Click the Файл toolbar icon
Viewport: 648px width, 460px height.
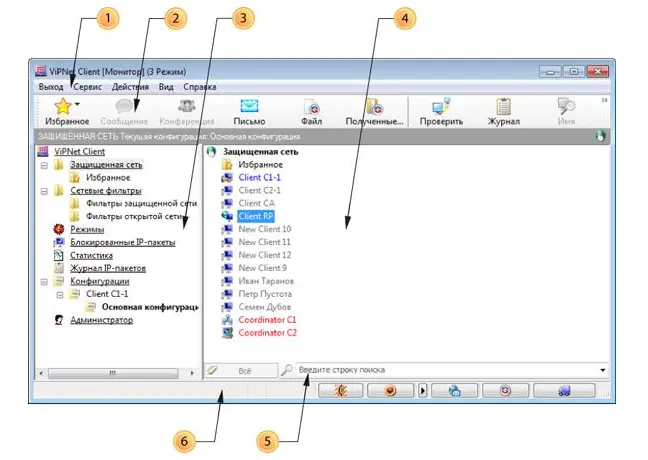[x=312, y=106]
